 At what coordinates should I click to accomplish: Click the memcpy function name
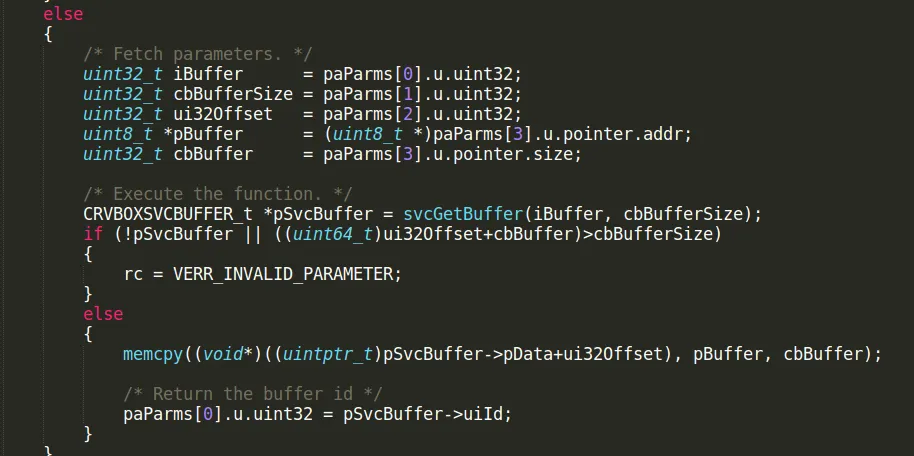[x=153, y=354]
